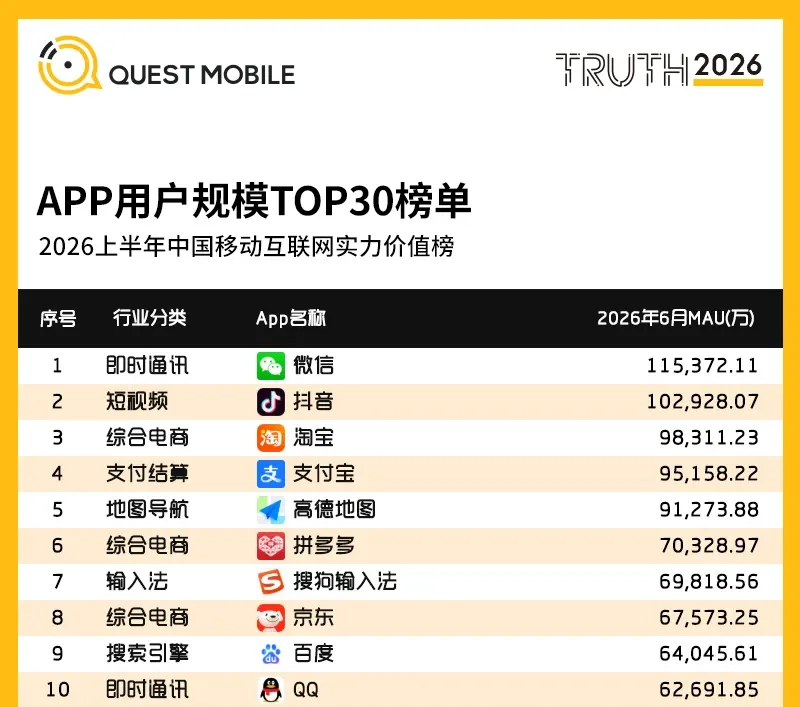
Task: Click the MAU value 62,691.85
Action: [x=709, y=690]
